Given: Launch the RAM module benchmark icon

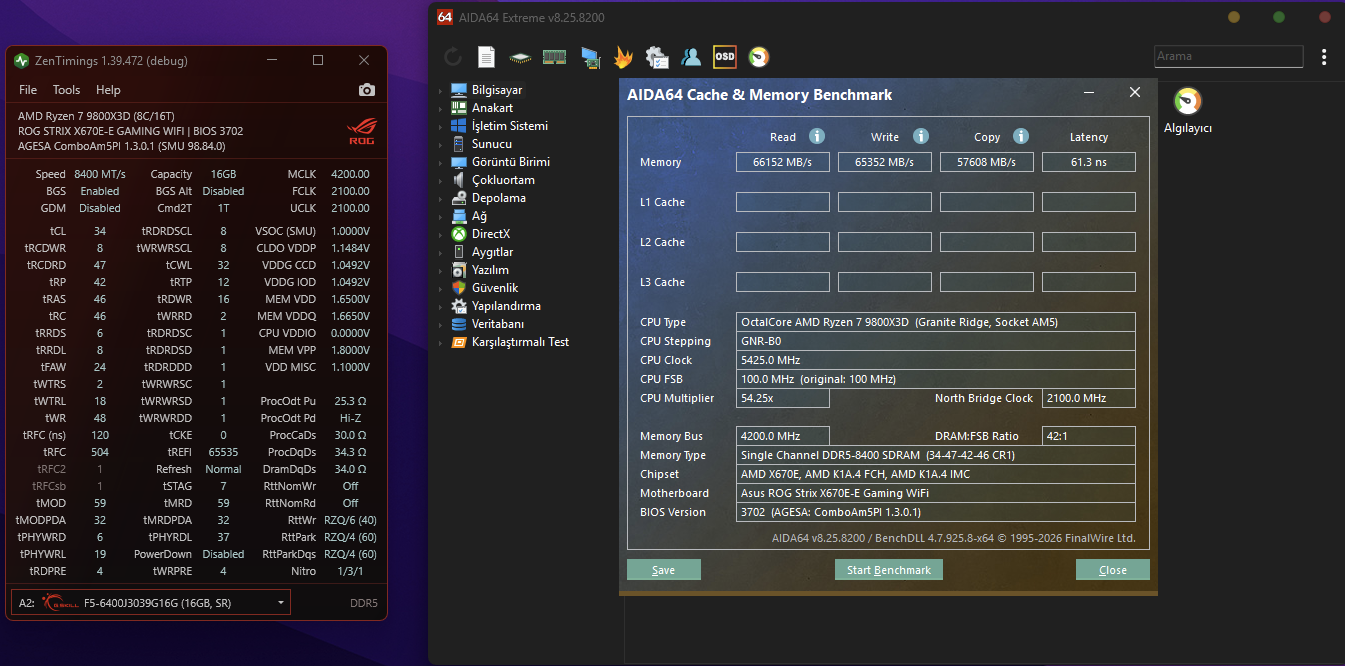Looking at the screenshot, I should [x=555, y=57].
